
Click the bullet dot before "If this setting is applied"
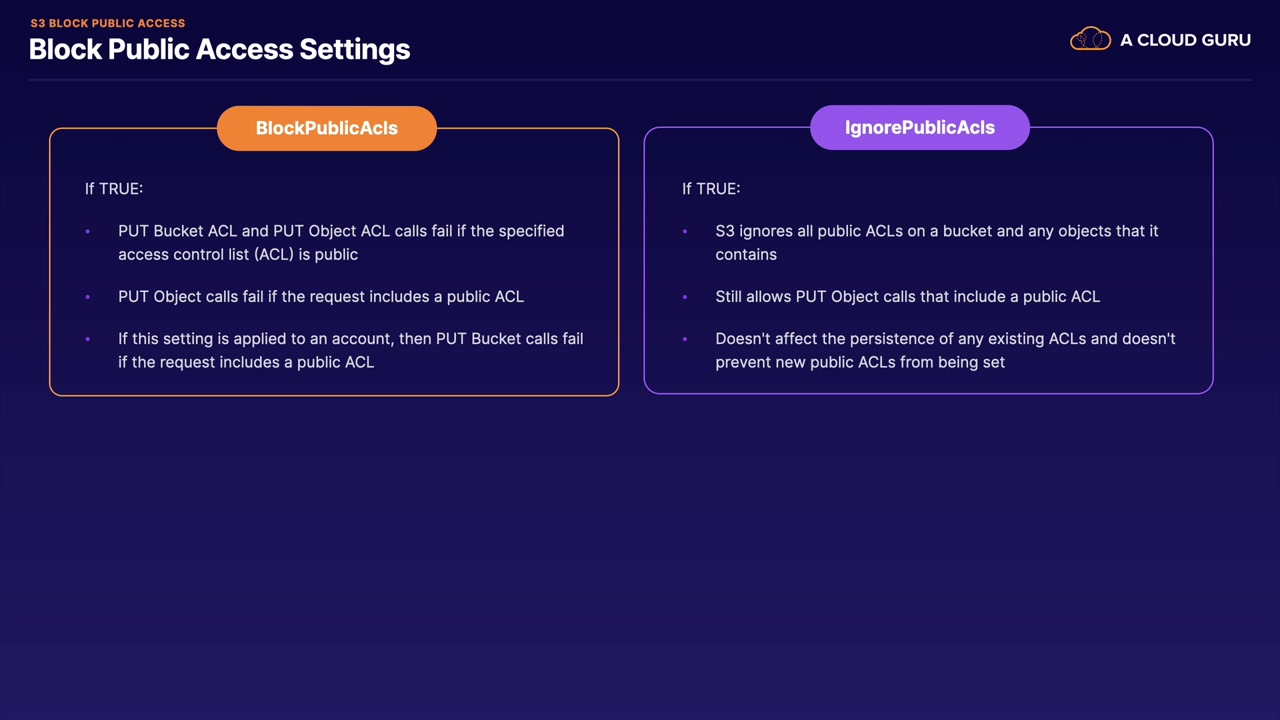tap(88, 339)
